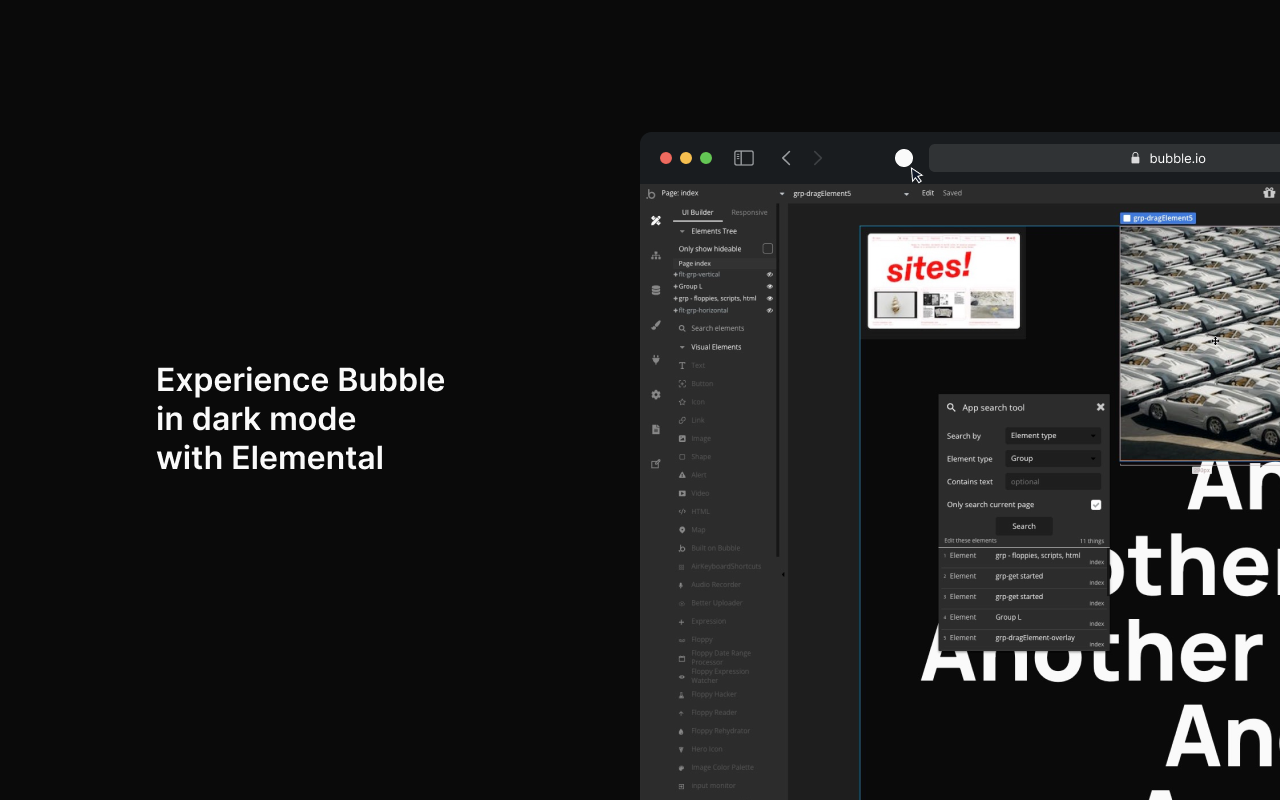Viewport: 1280px width, 800px height.
Task: Expand flt-grp-horizontal in elements tree
Action: tap(676, 310)
